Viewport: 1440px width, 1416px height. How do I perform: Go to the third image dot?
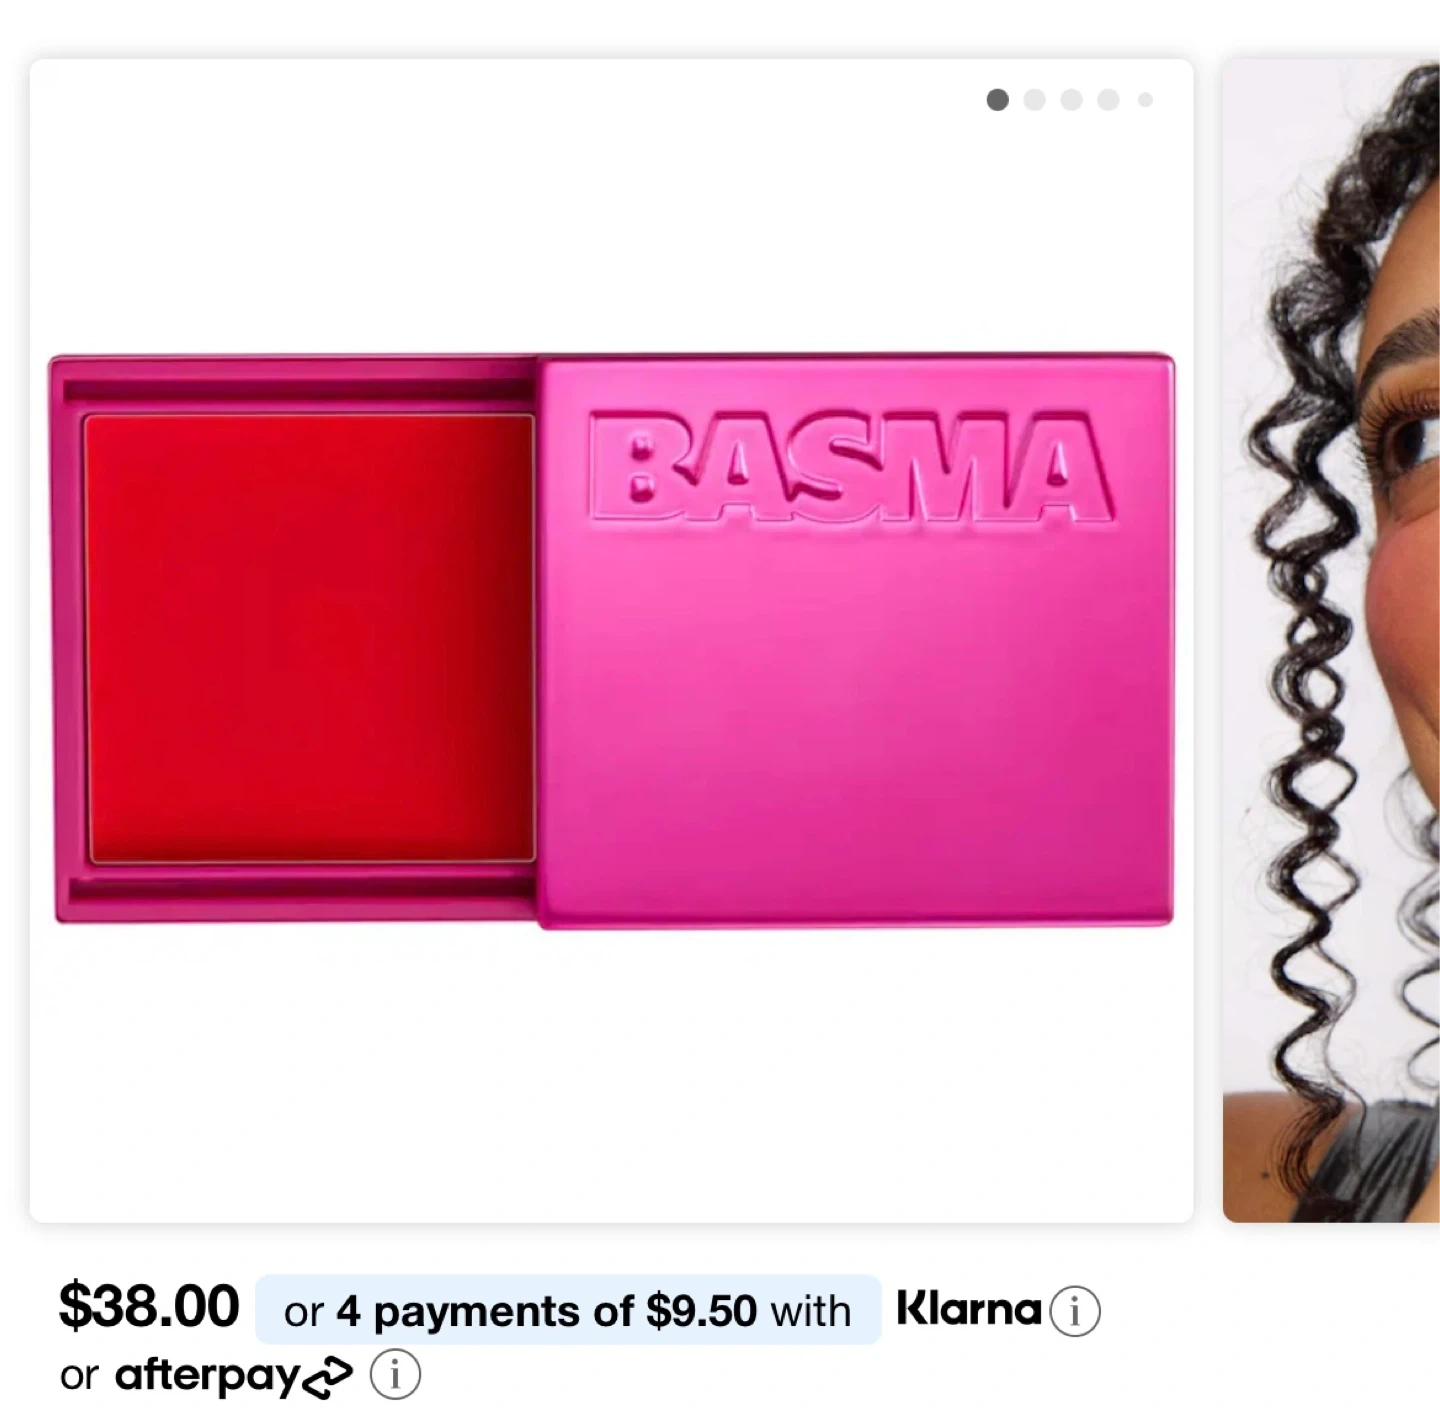pyautogui.click(x=1071, y=100)
